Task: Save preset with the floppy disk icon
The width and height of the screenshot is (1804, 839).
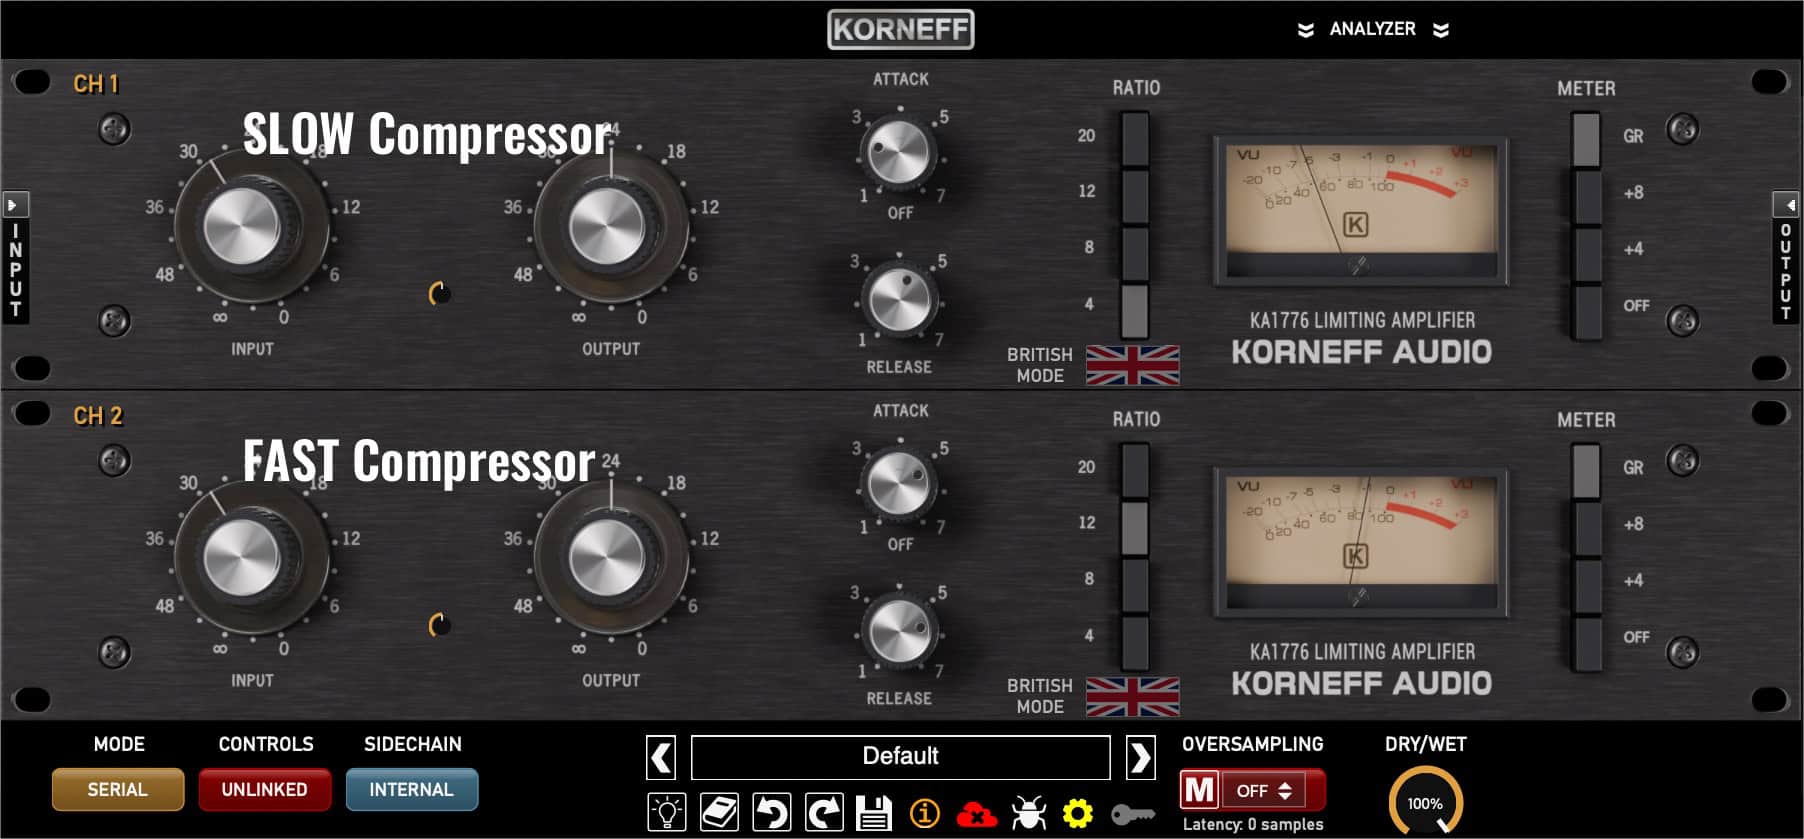Action: point(874,813)
